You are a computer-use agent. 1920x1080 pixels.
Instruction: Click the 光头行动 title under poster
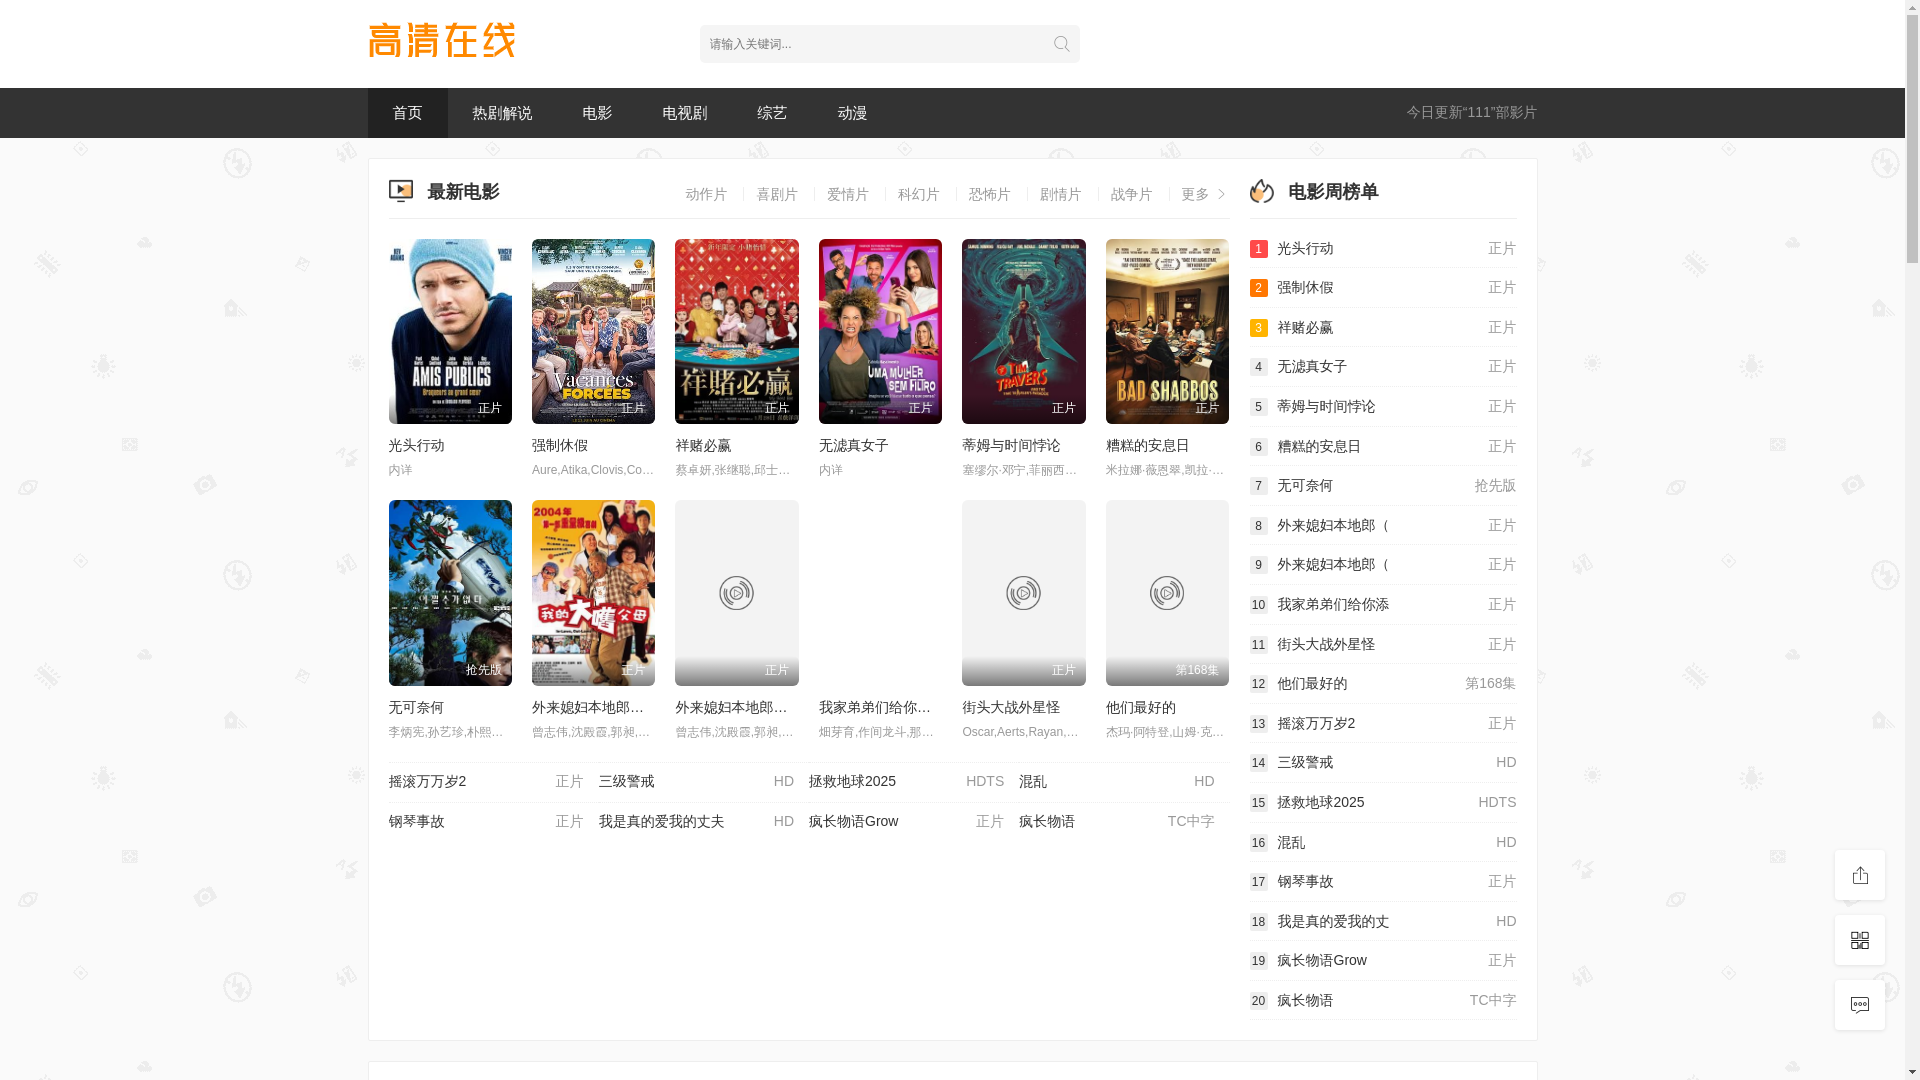417,445
